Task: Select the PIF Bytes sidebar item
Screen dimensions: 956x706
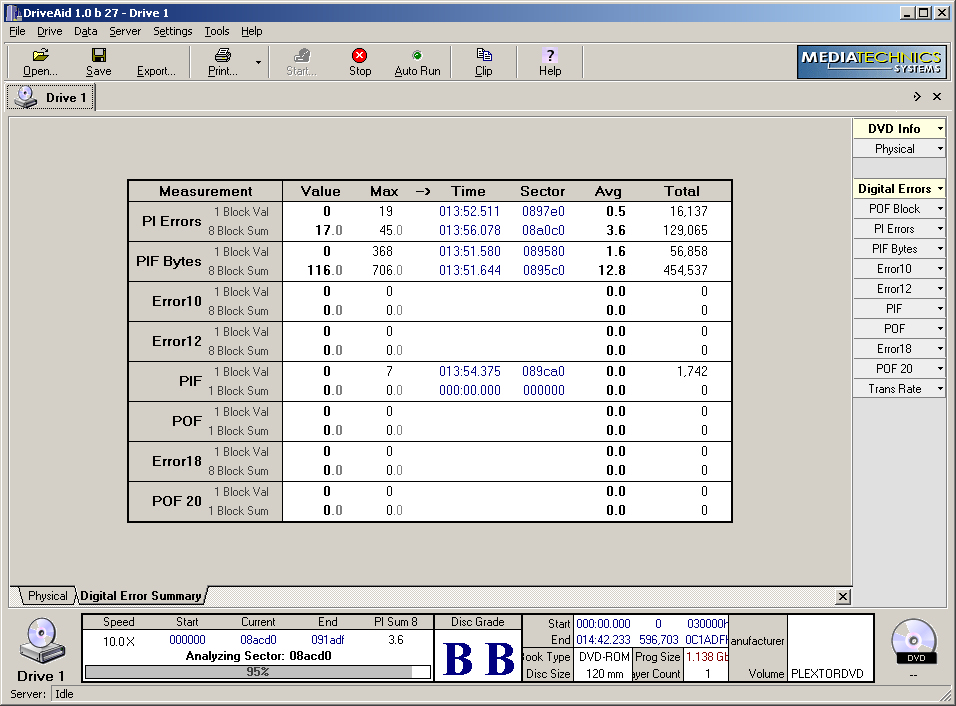Action: coord(894,249)
